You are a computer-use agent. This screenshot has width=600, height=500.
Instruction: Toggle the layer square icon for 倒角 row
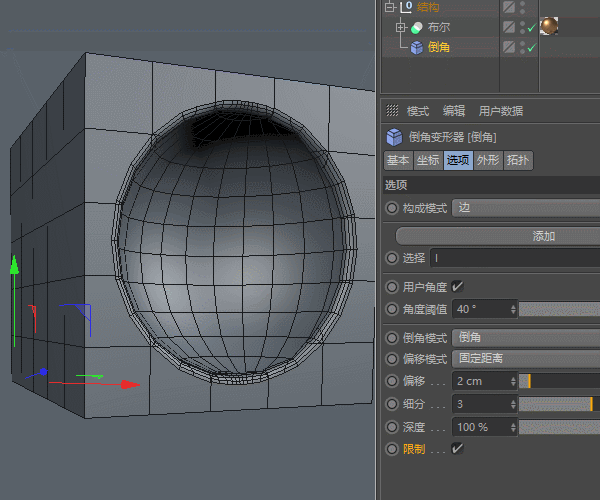click(509, 47)
